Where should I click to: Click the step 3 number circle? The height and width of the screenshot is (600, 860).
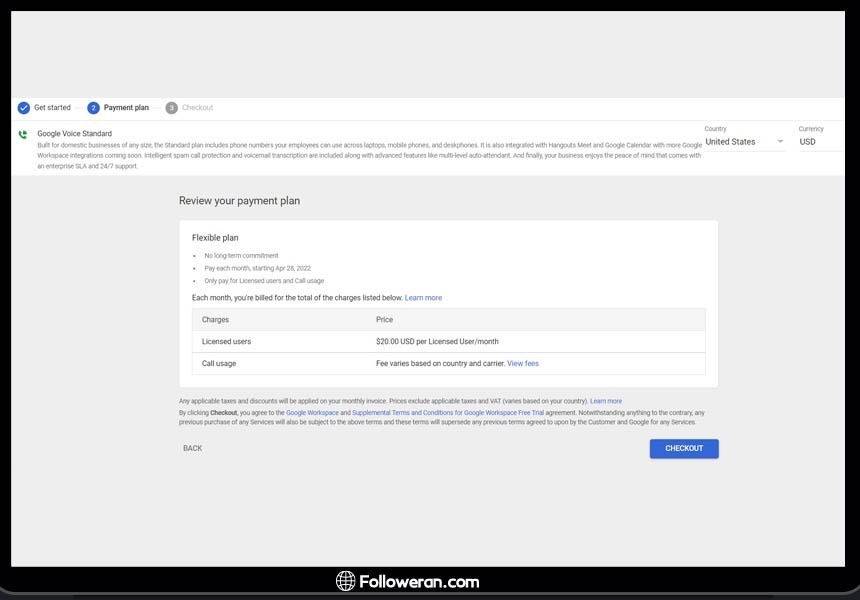tap(172, 108)
